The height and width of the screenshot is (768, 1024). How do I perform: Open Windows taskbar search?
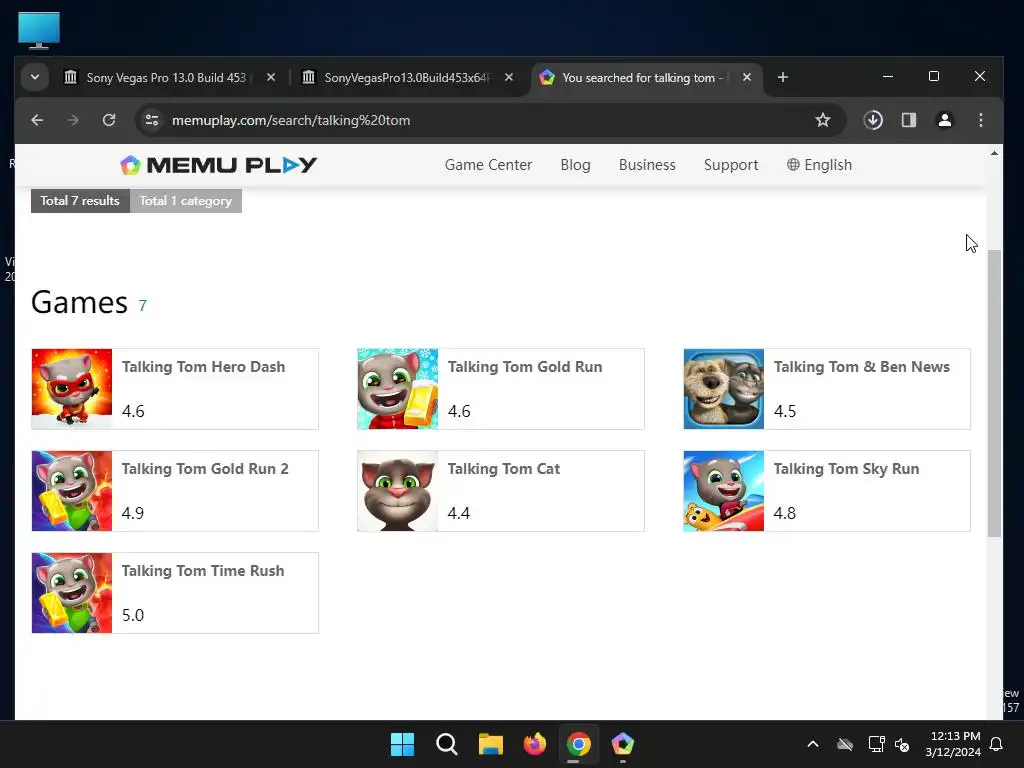[x=447, y=744]
